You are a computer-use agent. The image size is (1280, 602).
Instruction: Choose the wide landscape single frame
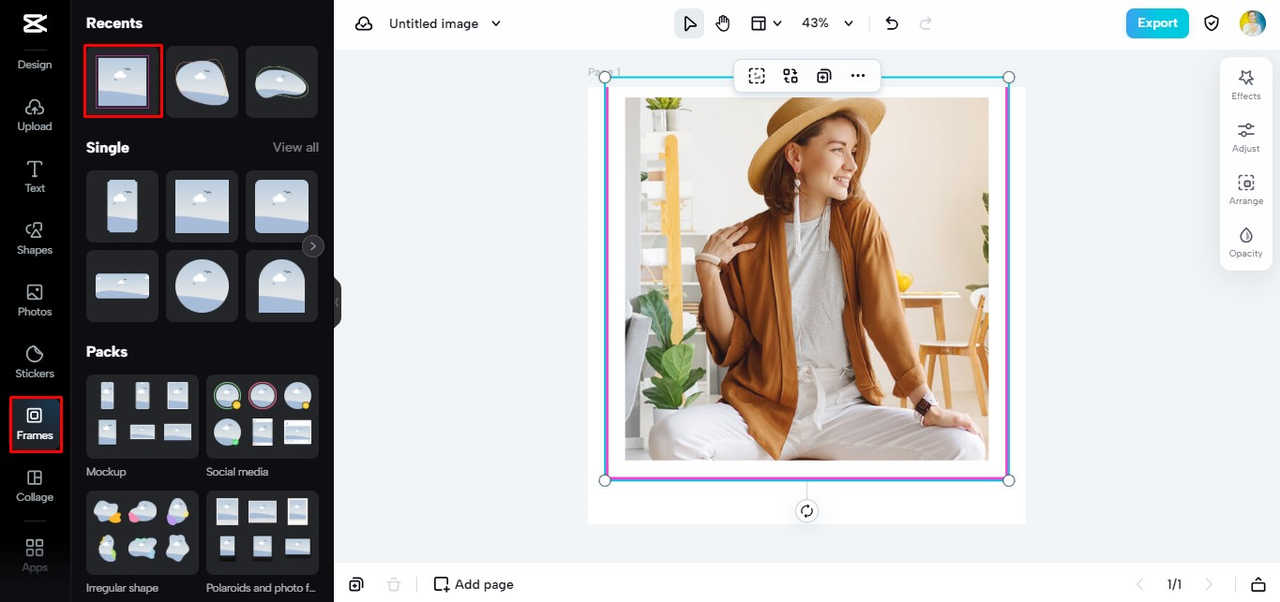click(x=122, y=286)
